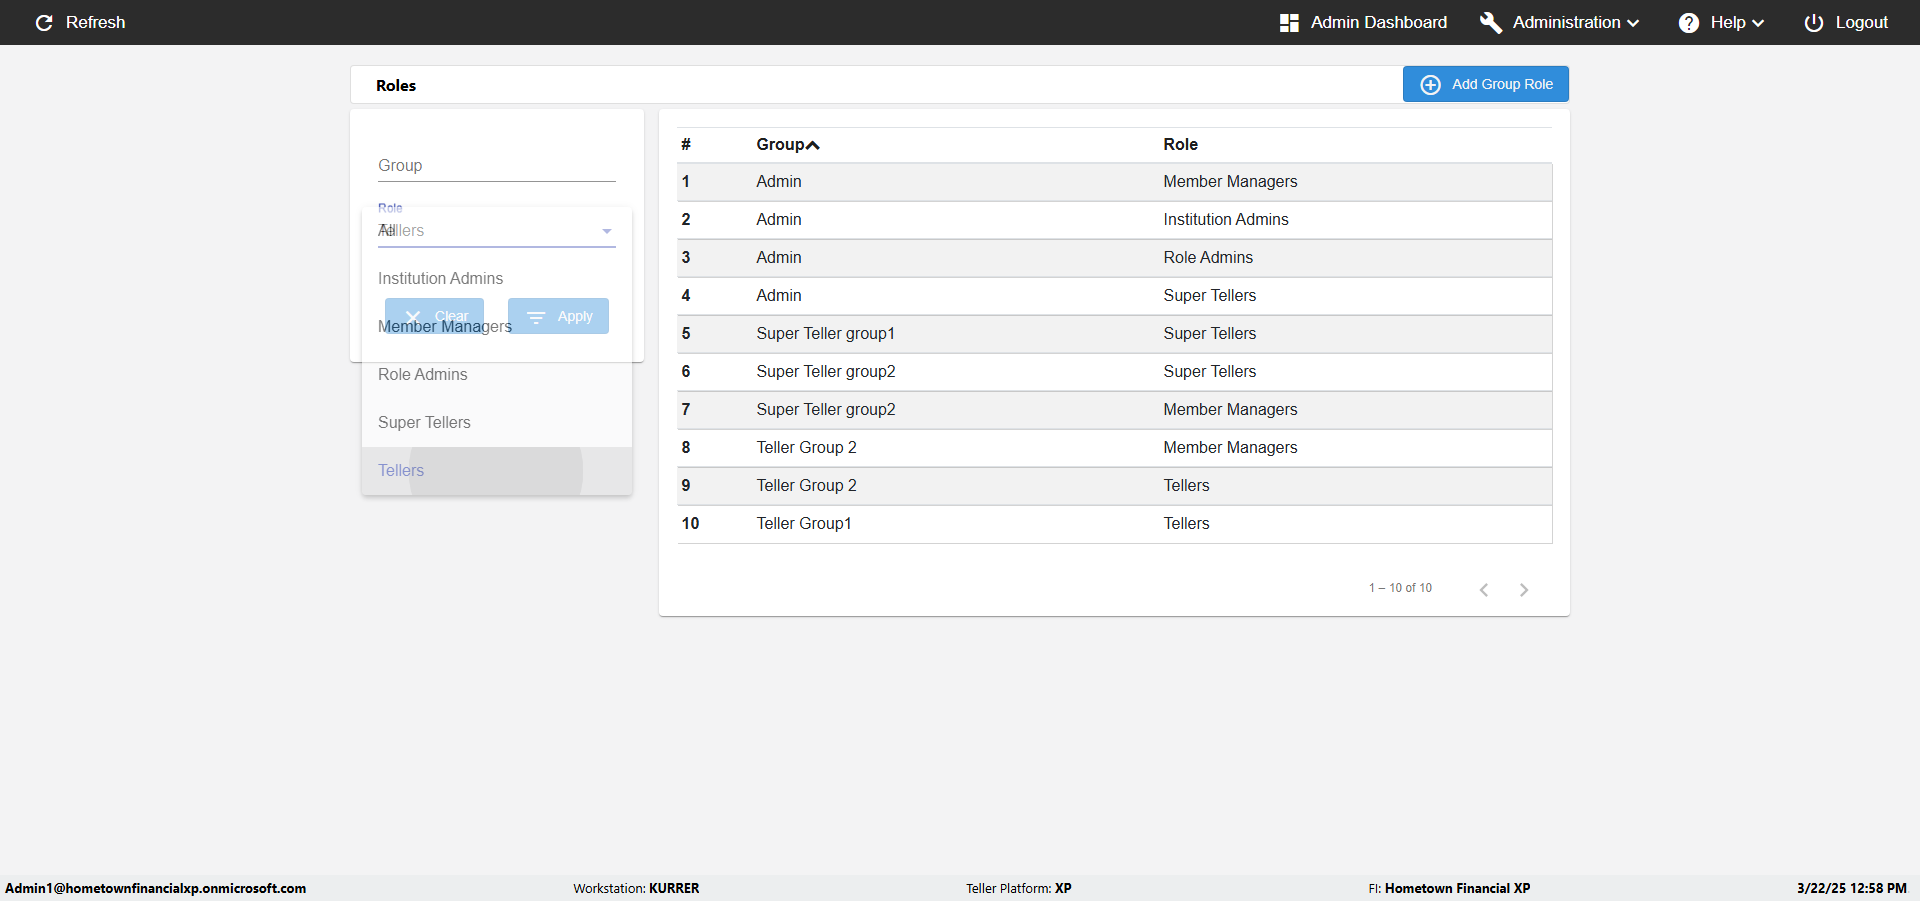The image size is (1920, 901).
Task: Select the Super Teller group1 cell
Action: click(826, 333)
